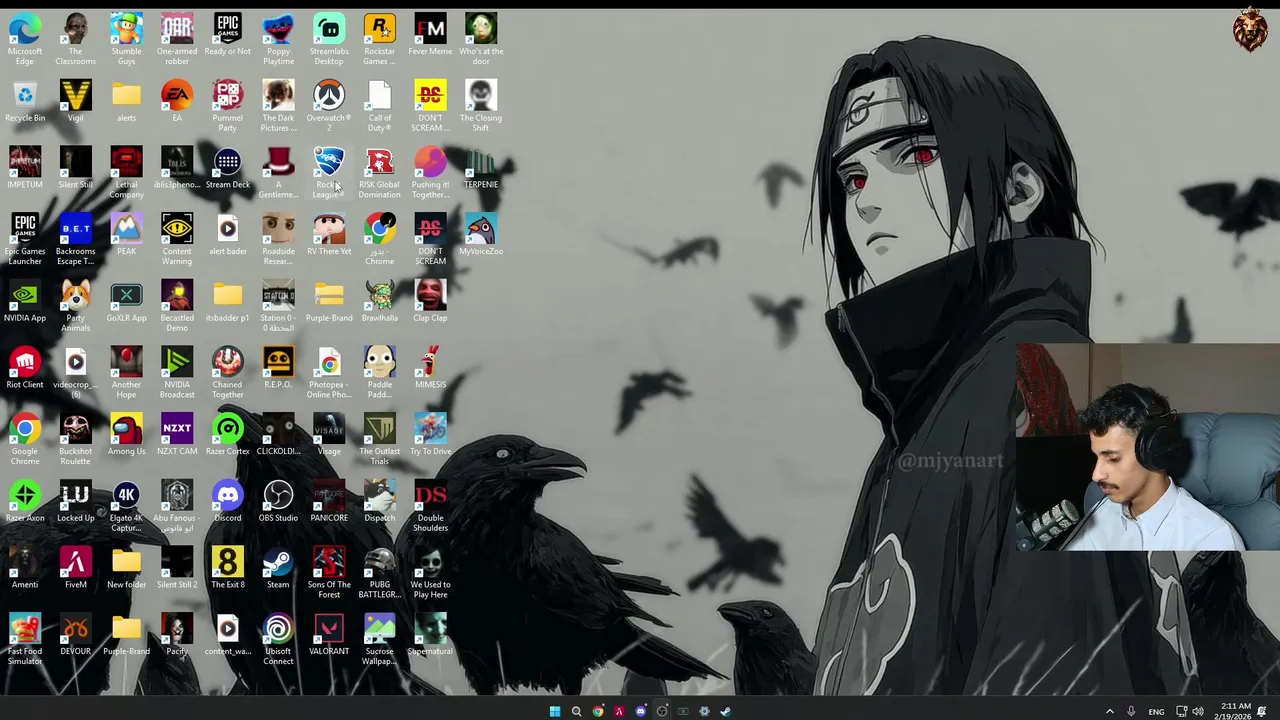This screenshot has height=720, width=1280.
Task: Open the Fast Food Simulator icon
Action: pos(25,640)
